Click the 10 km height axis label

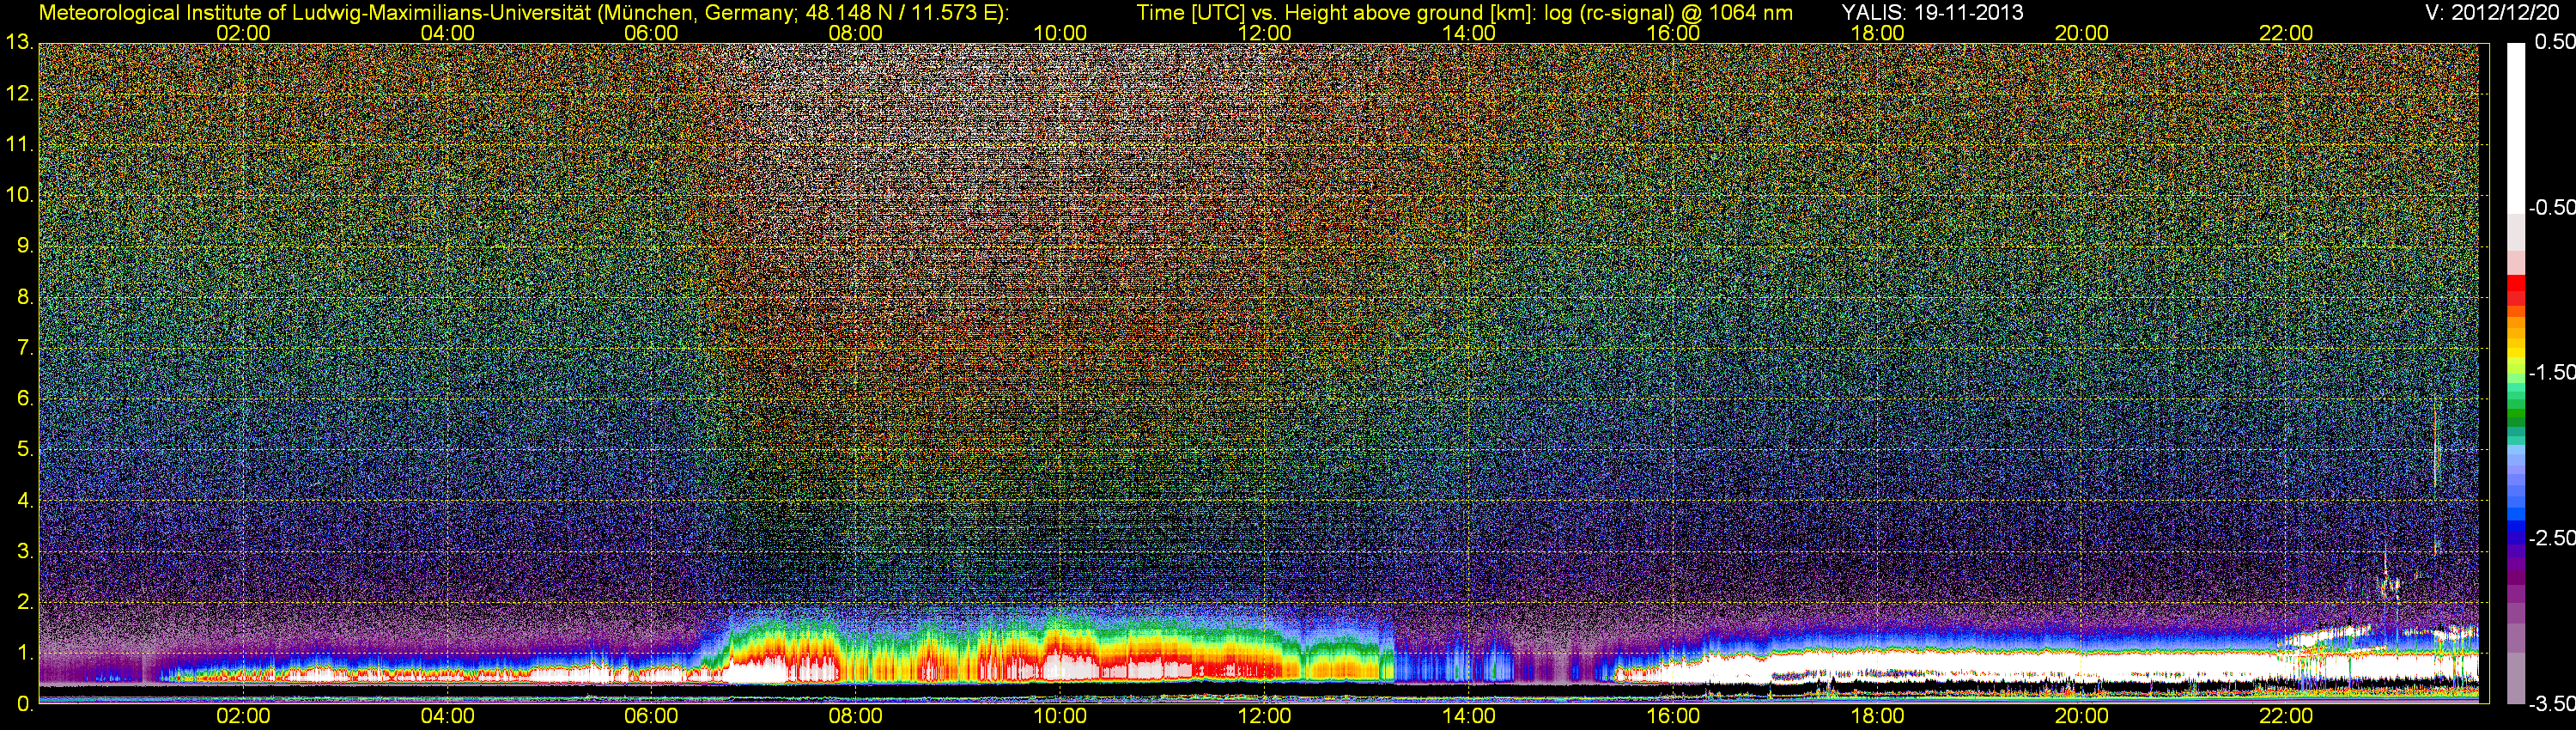click(19, 195)
